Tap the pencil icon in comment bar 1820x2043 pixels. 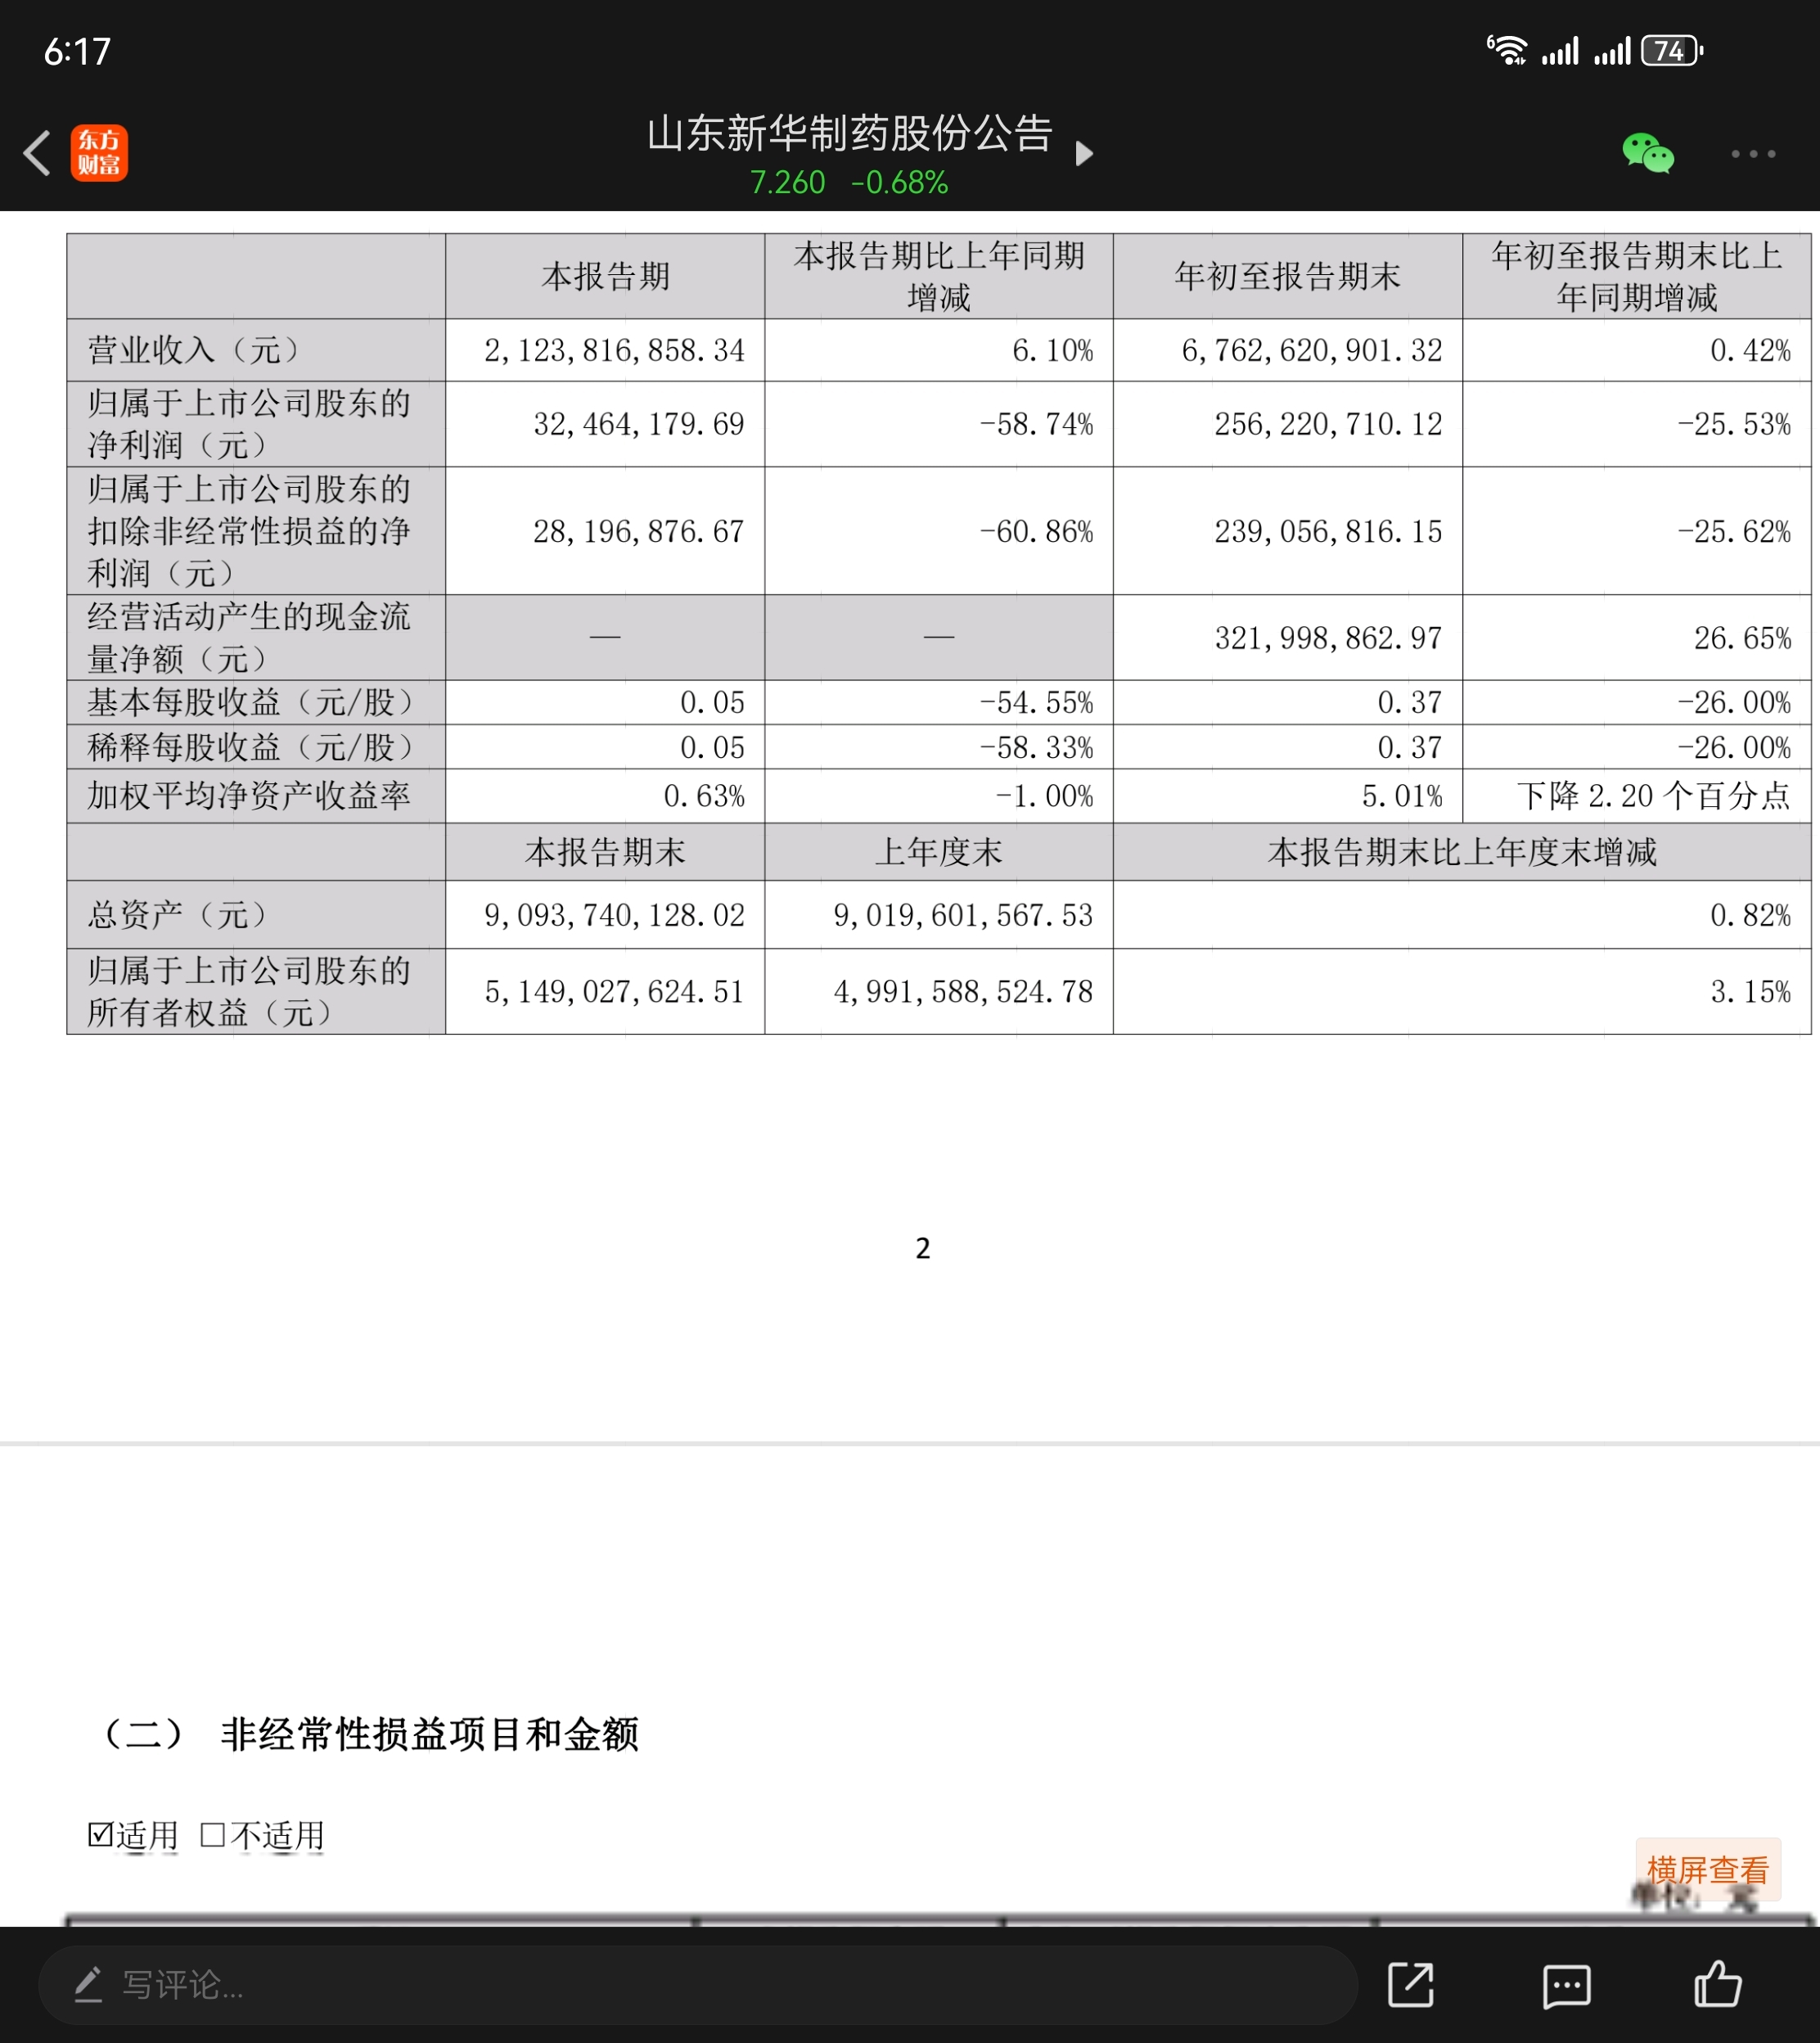click(x=89, y=1984)
